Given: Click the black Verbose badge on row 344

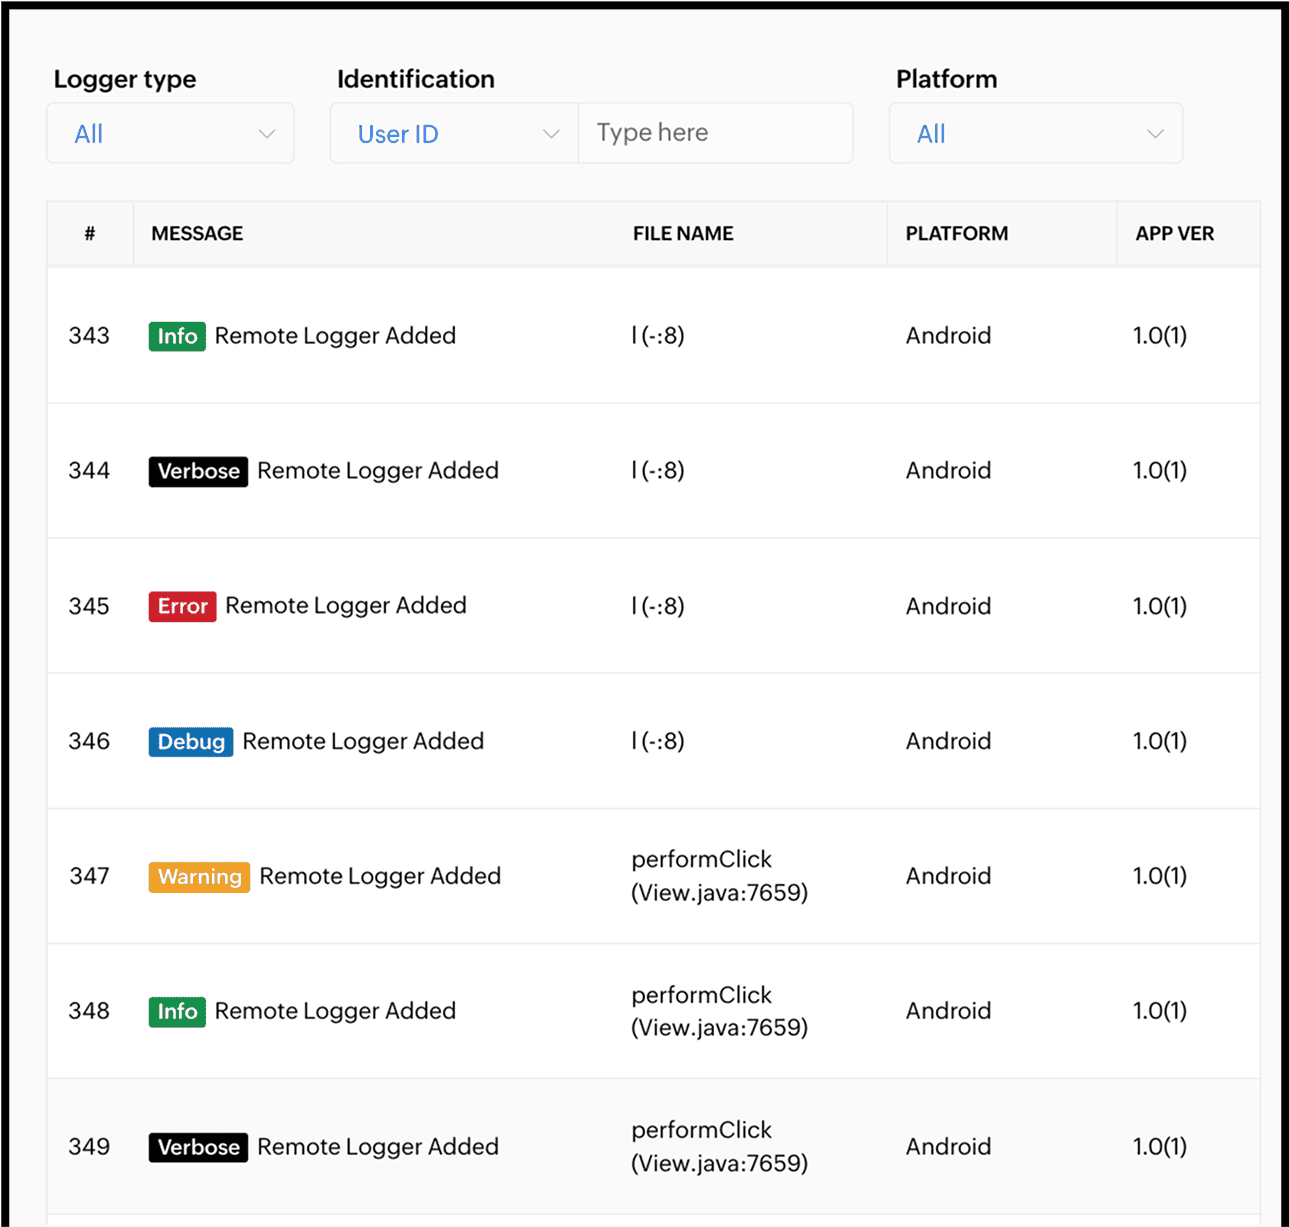Looking at the screenshot, I should pyautogui.click(x=198, y=471).
